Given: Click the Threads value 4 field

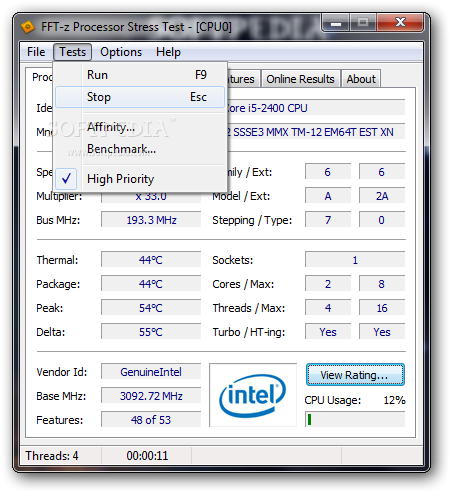Looking at the screenshot, I should (328, 308).
